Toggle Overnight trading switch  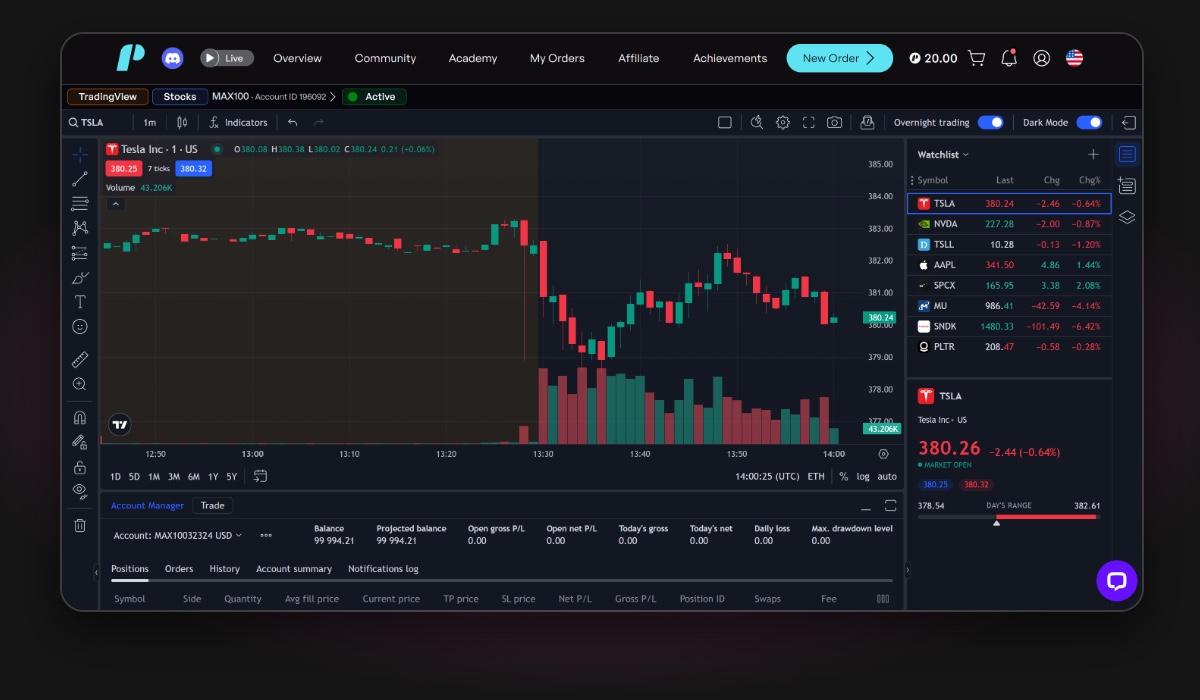990,122
